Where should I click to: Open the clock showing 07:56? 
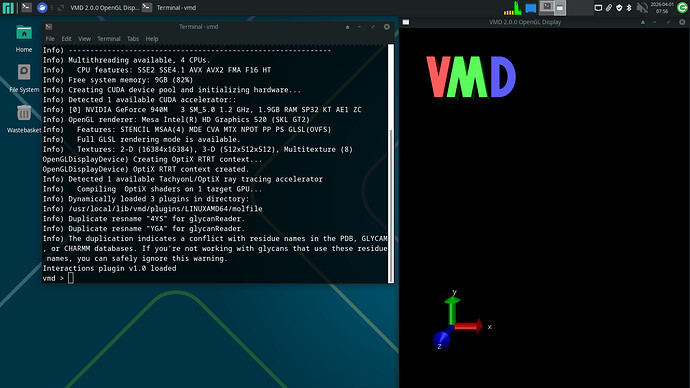tap(662, 7)
